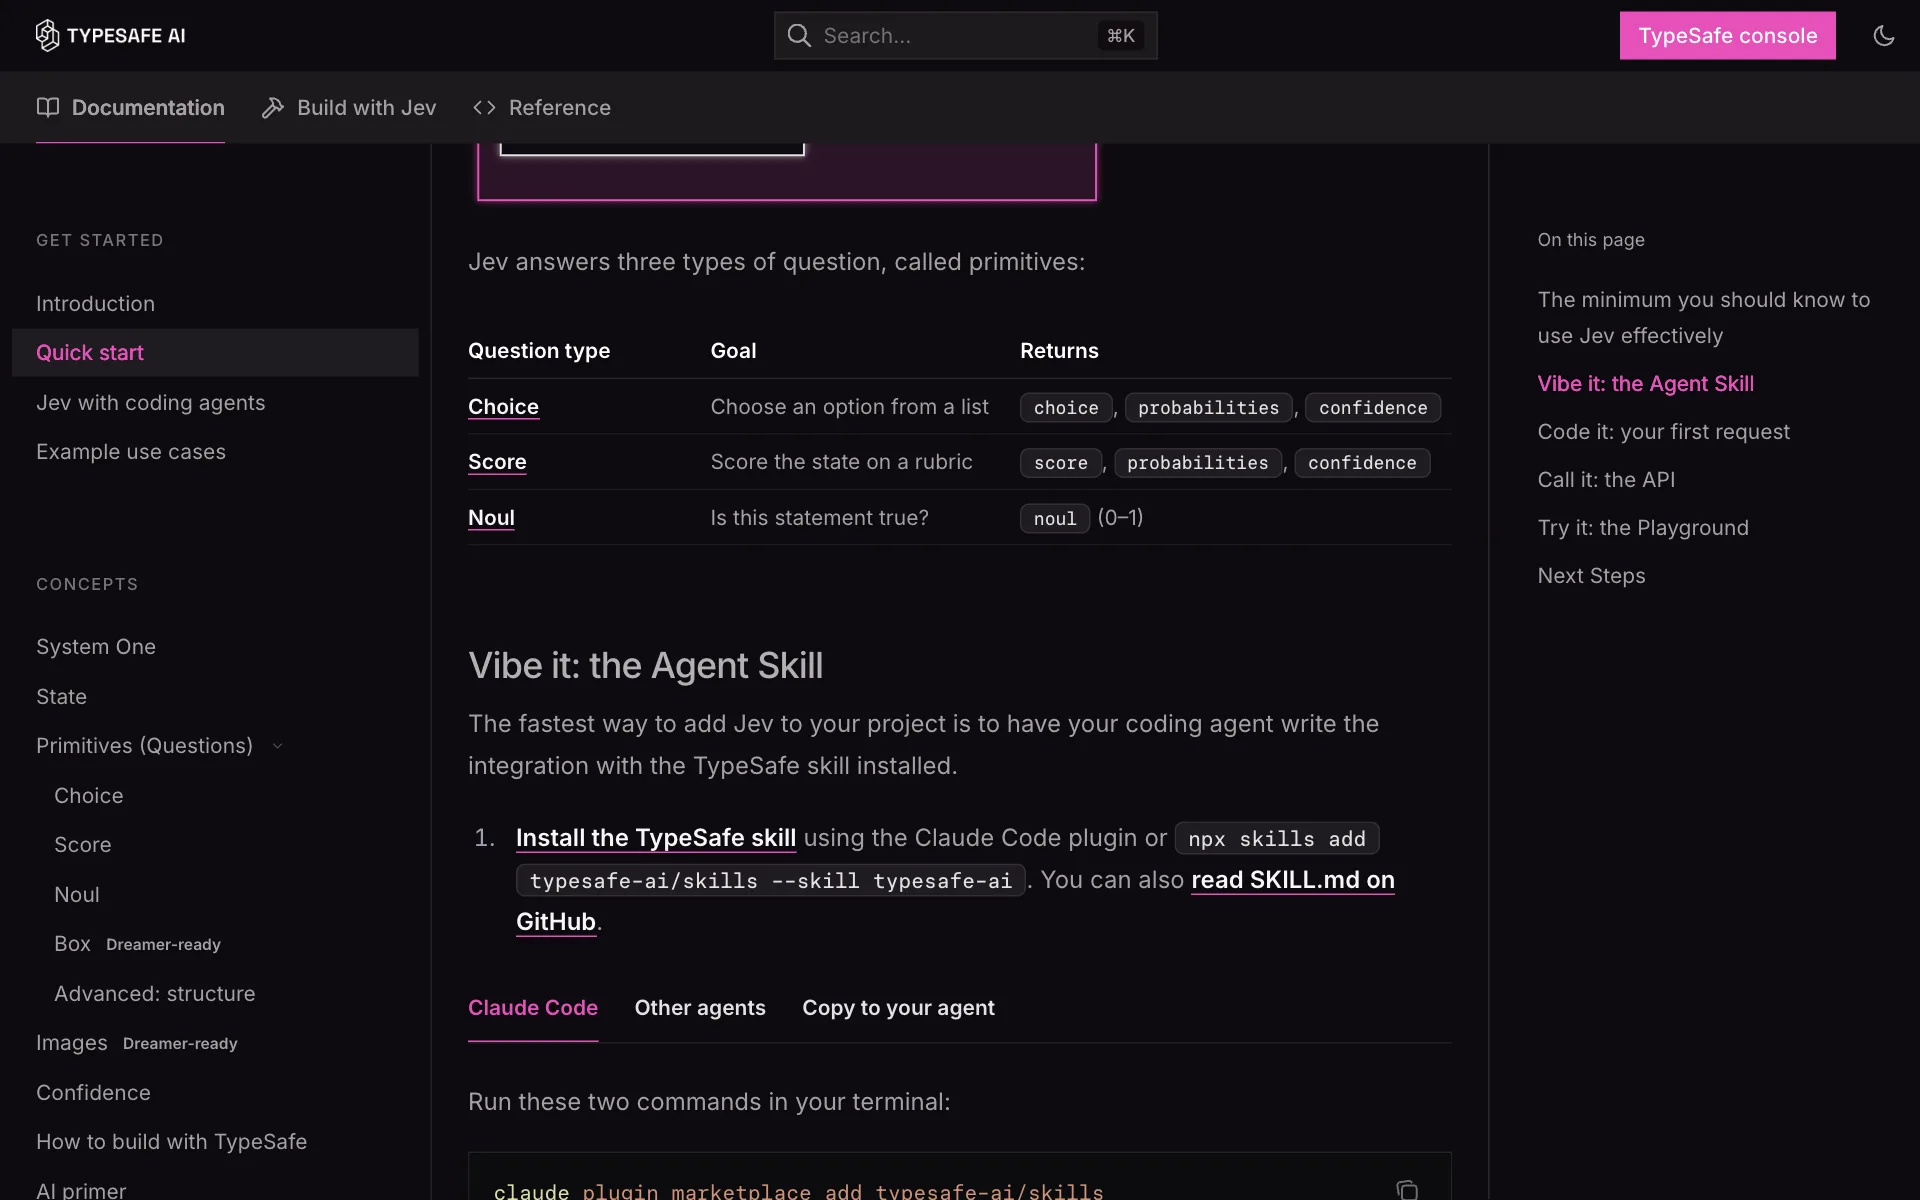
Task: Open the Reference tab
Action: 541,107
